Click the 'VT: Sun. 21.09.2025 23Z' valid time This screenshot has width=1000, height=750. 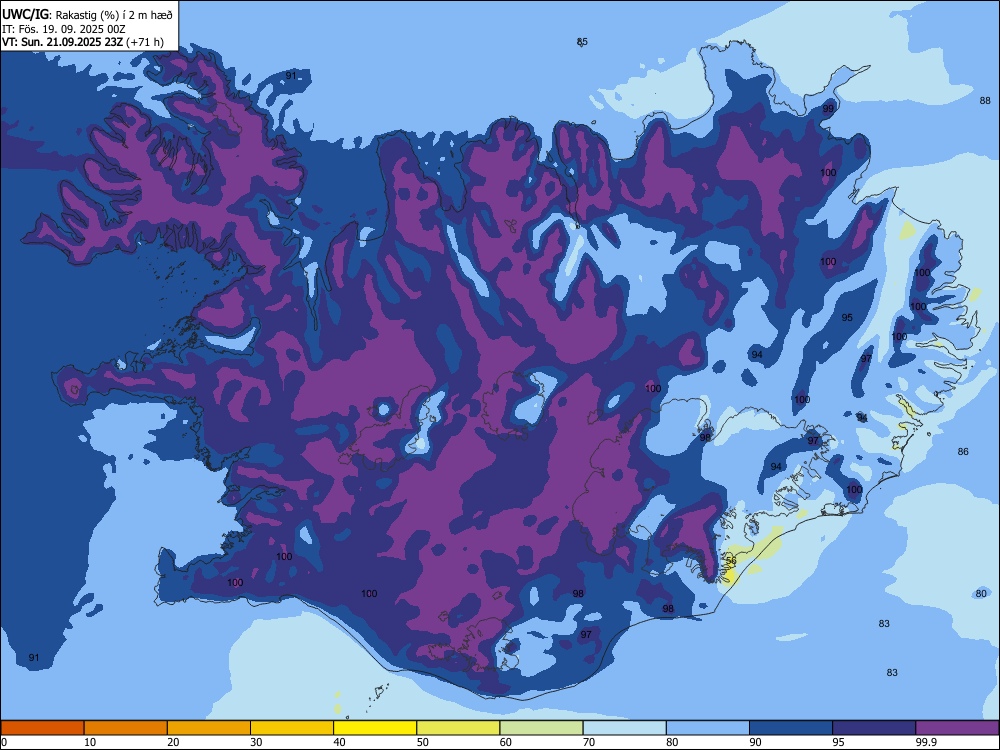pyautogui.click(x=62, y=42)
